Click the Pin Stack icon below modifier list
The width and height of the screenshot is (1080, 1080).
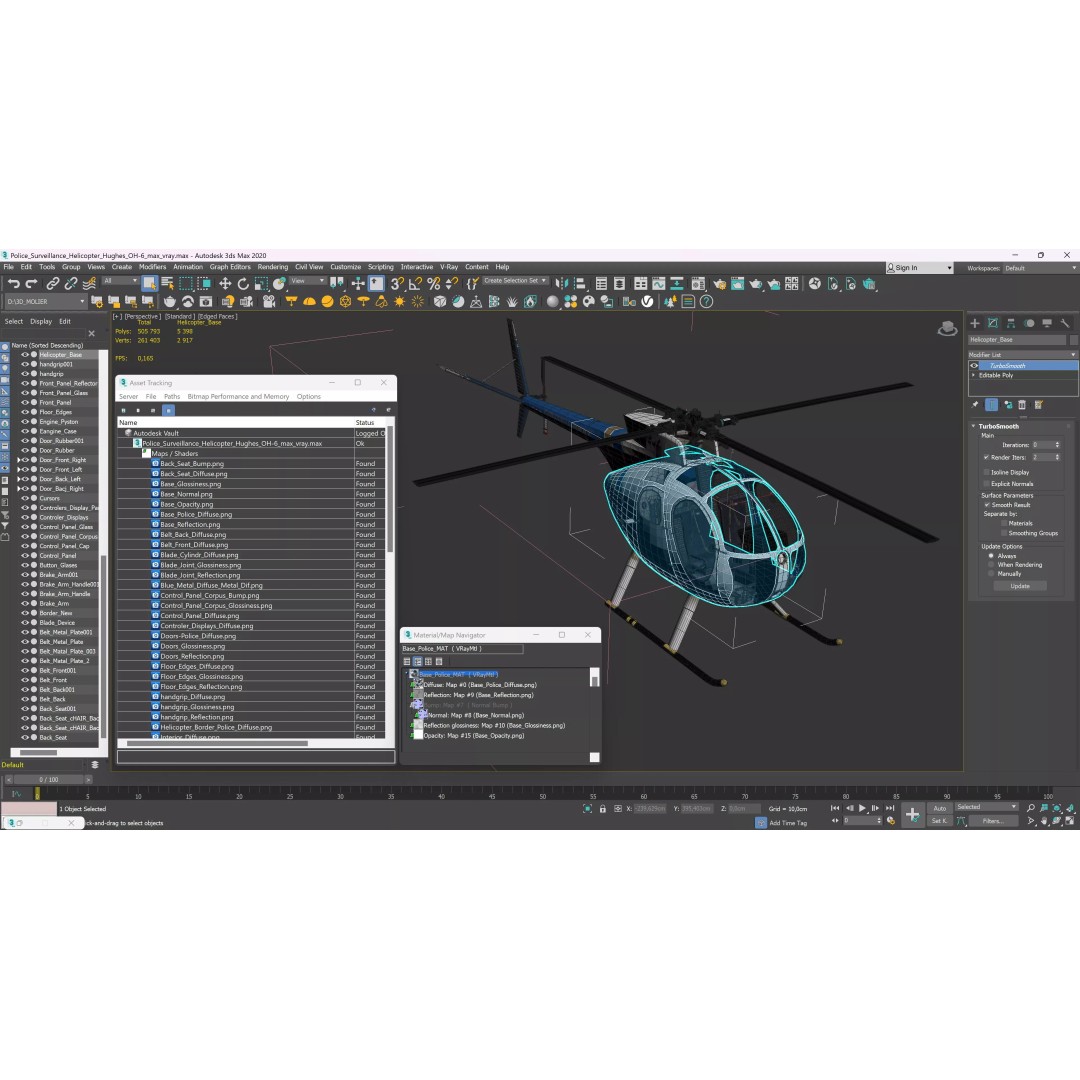click(975, 405)
